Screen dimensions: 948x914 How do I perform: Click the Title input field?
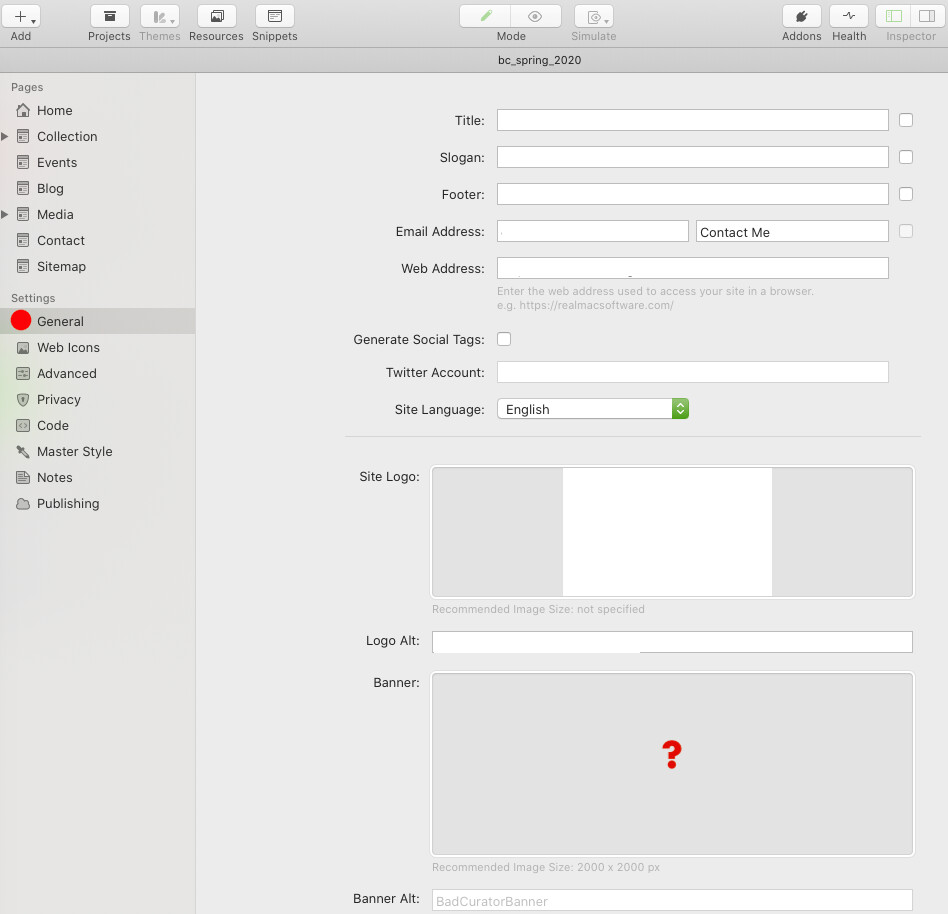pos(692,120)
